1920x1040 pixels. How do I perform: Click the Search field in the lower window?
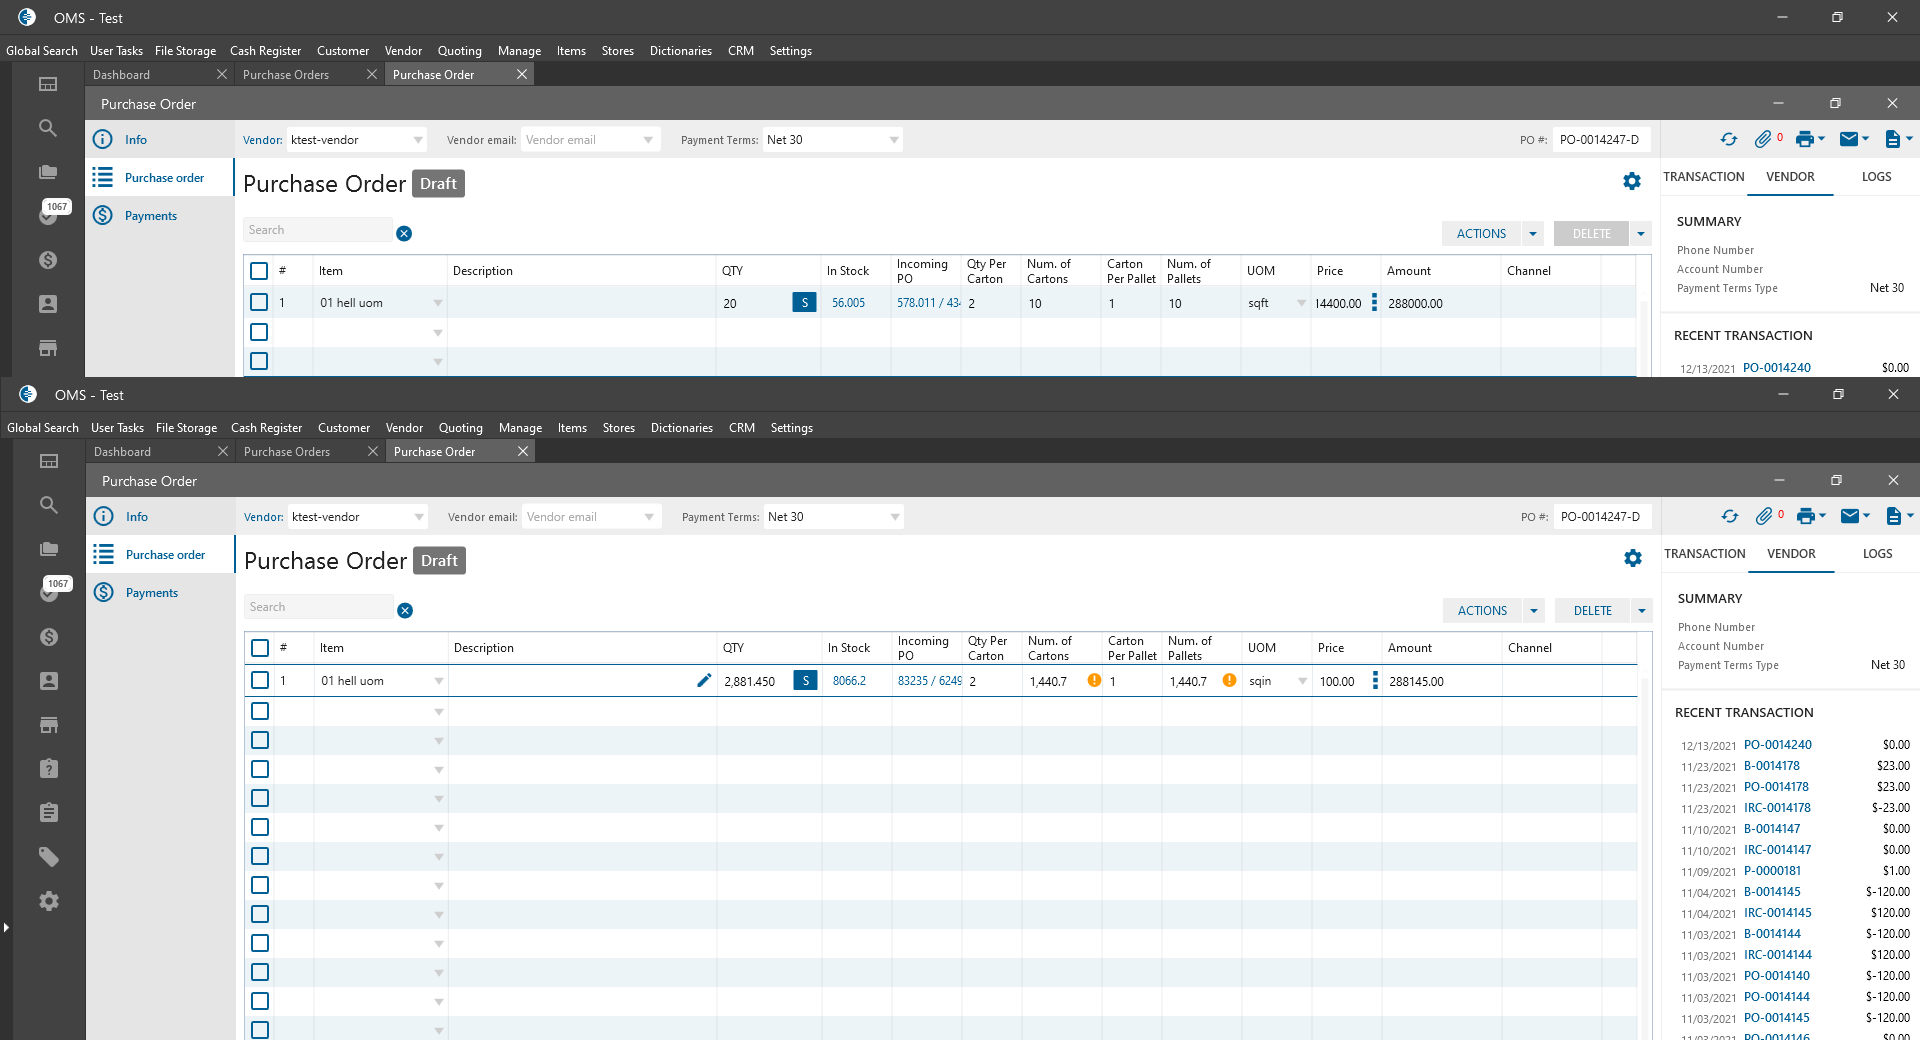point(318,607)
